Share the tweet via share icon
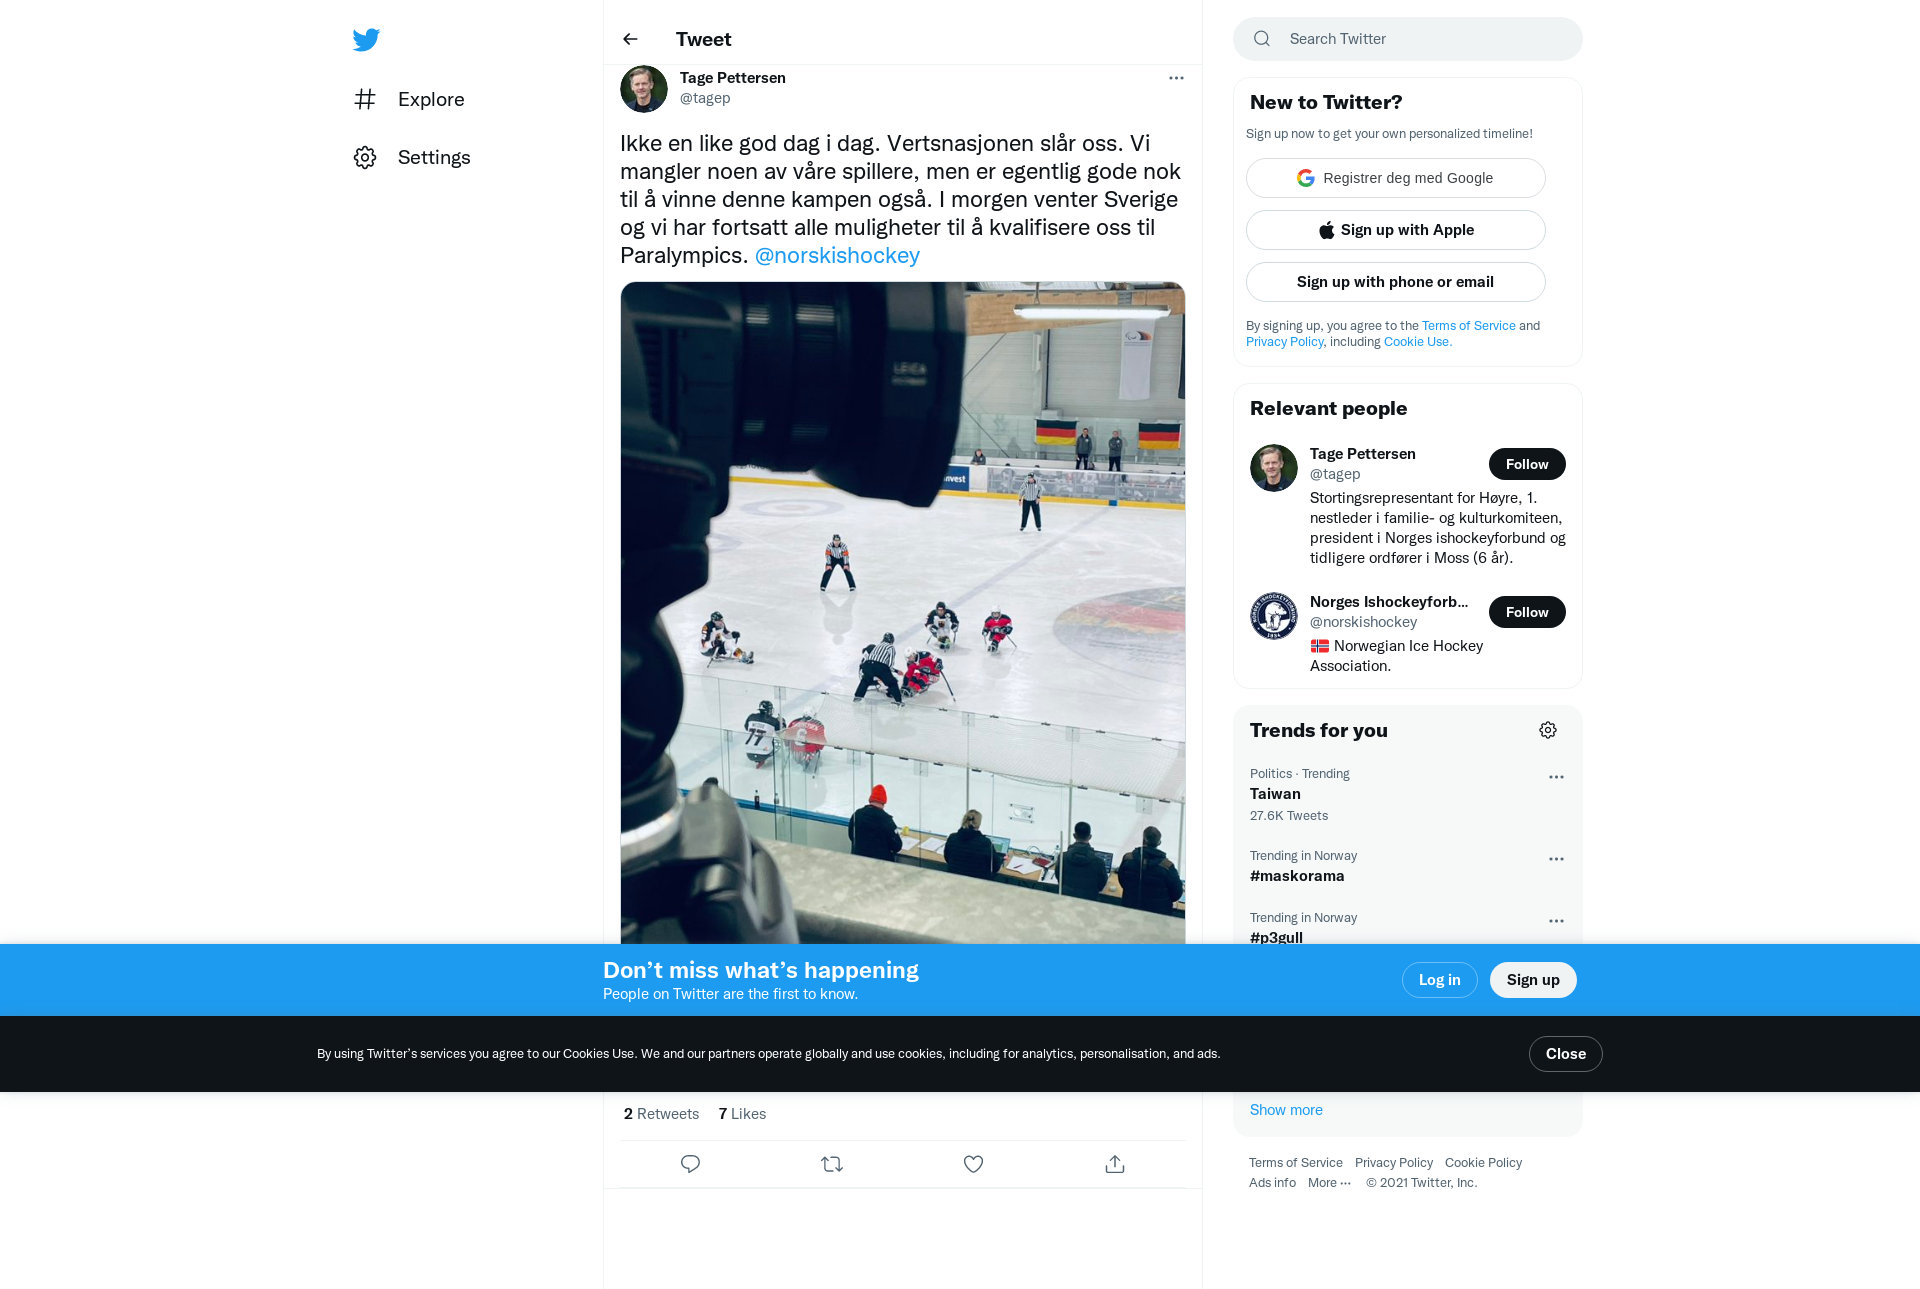The image size is (1920, 1289). (1115, 1164)
